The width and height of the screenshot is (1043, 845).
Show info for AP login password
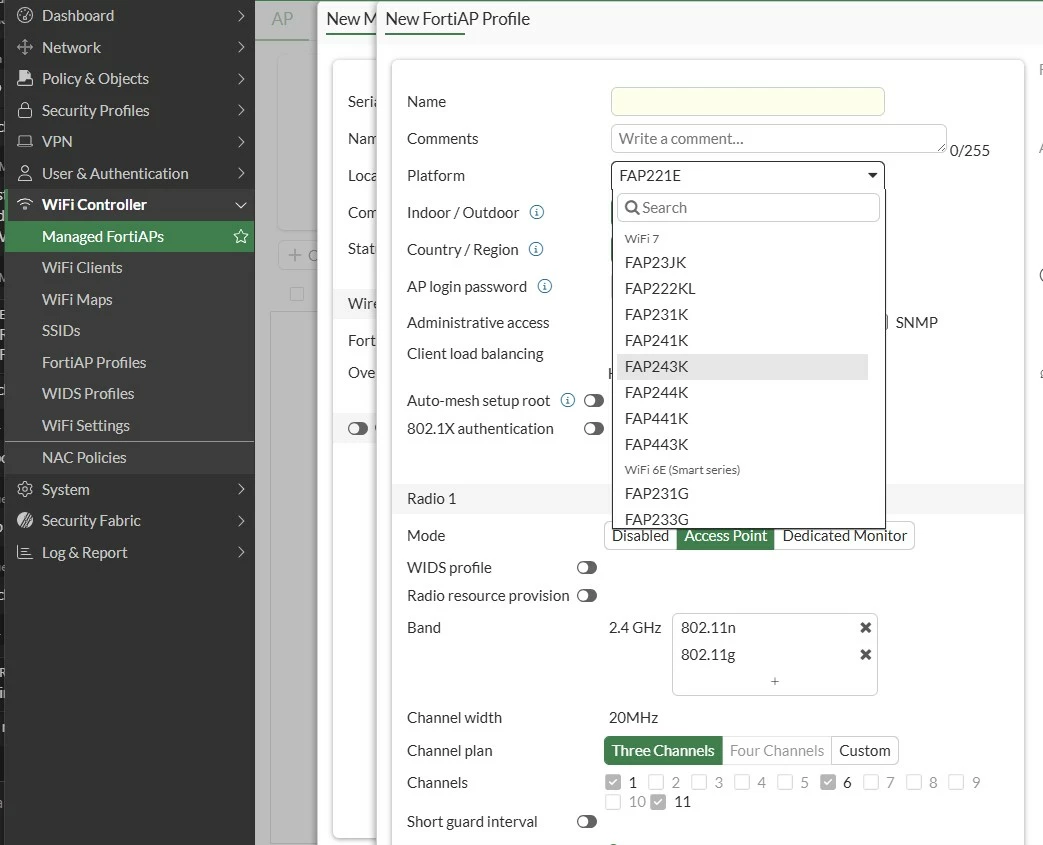[544, 287]
